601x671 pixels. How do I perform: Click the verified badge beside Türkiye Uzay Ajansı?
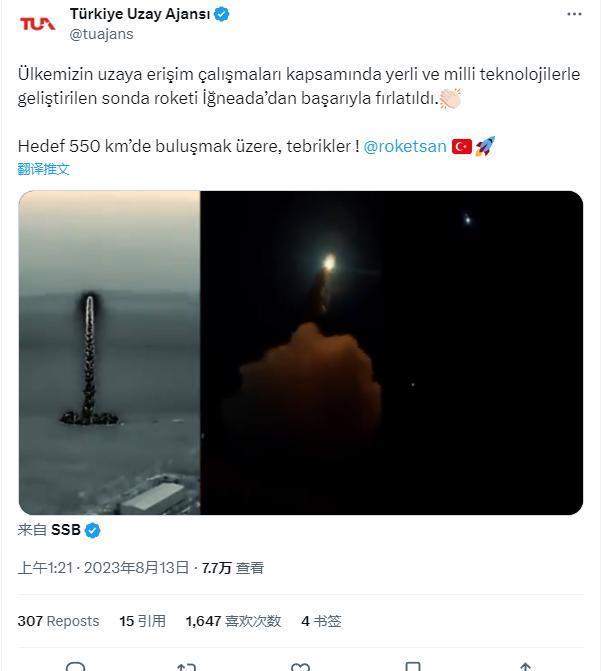coord(221,14)
